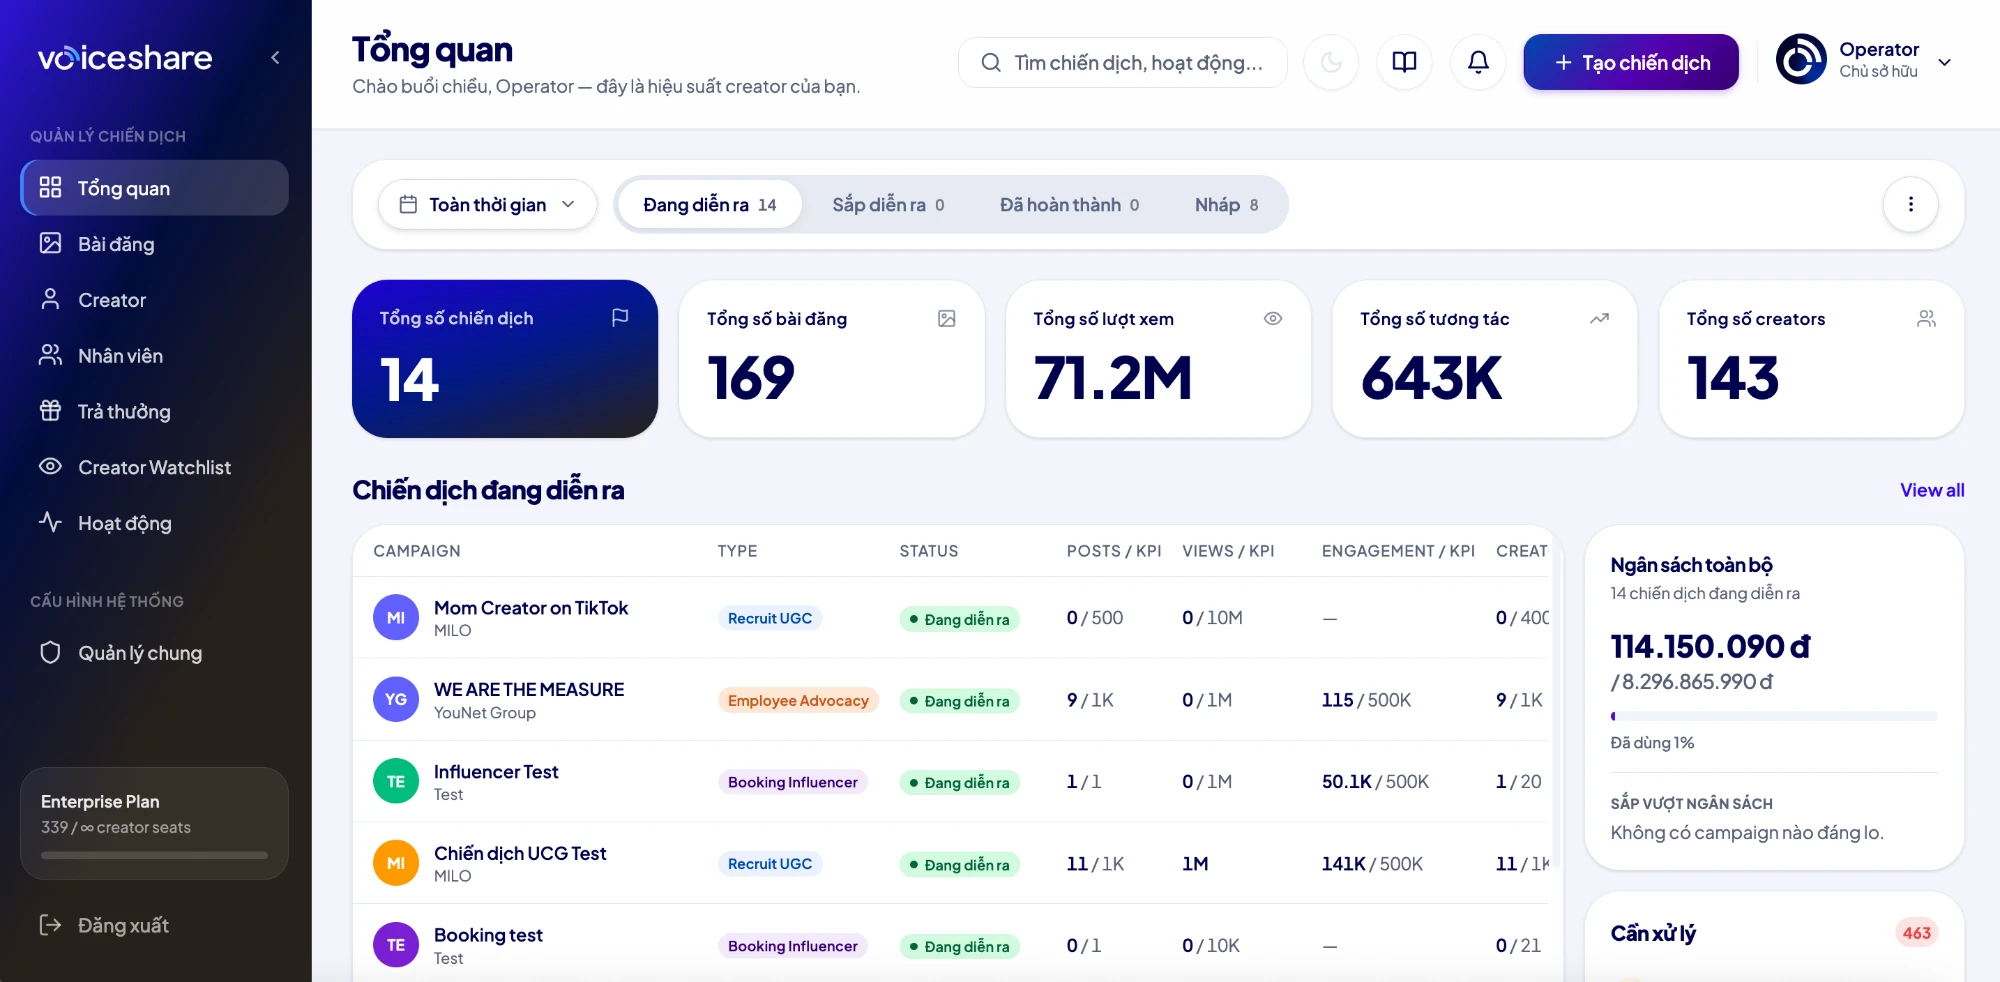The height and width of the screenshot is (982, 2000).
Task: Click the people icon on Tổng số creators card
Action: pyautogui.click(x=1926, y=318)
